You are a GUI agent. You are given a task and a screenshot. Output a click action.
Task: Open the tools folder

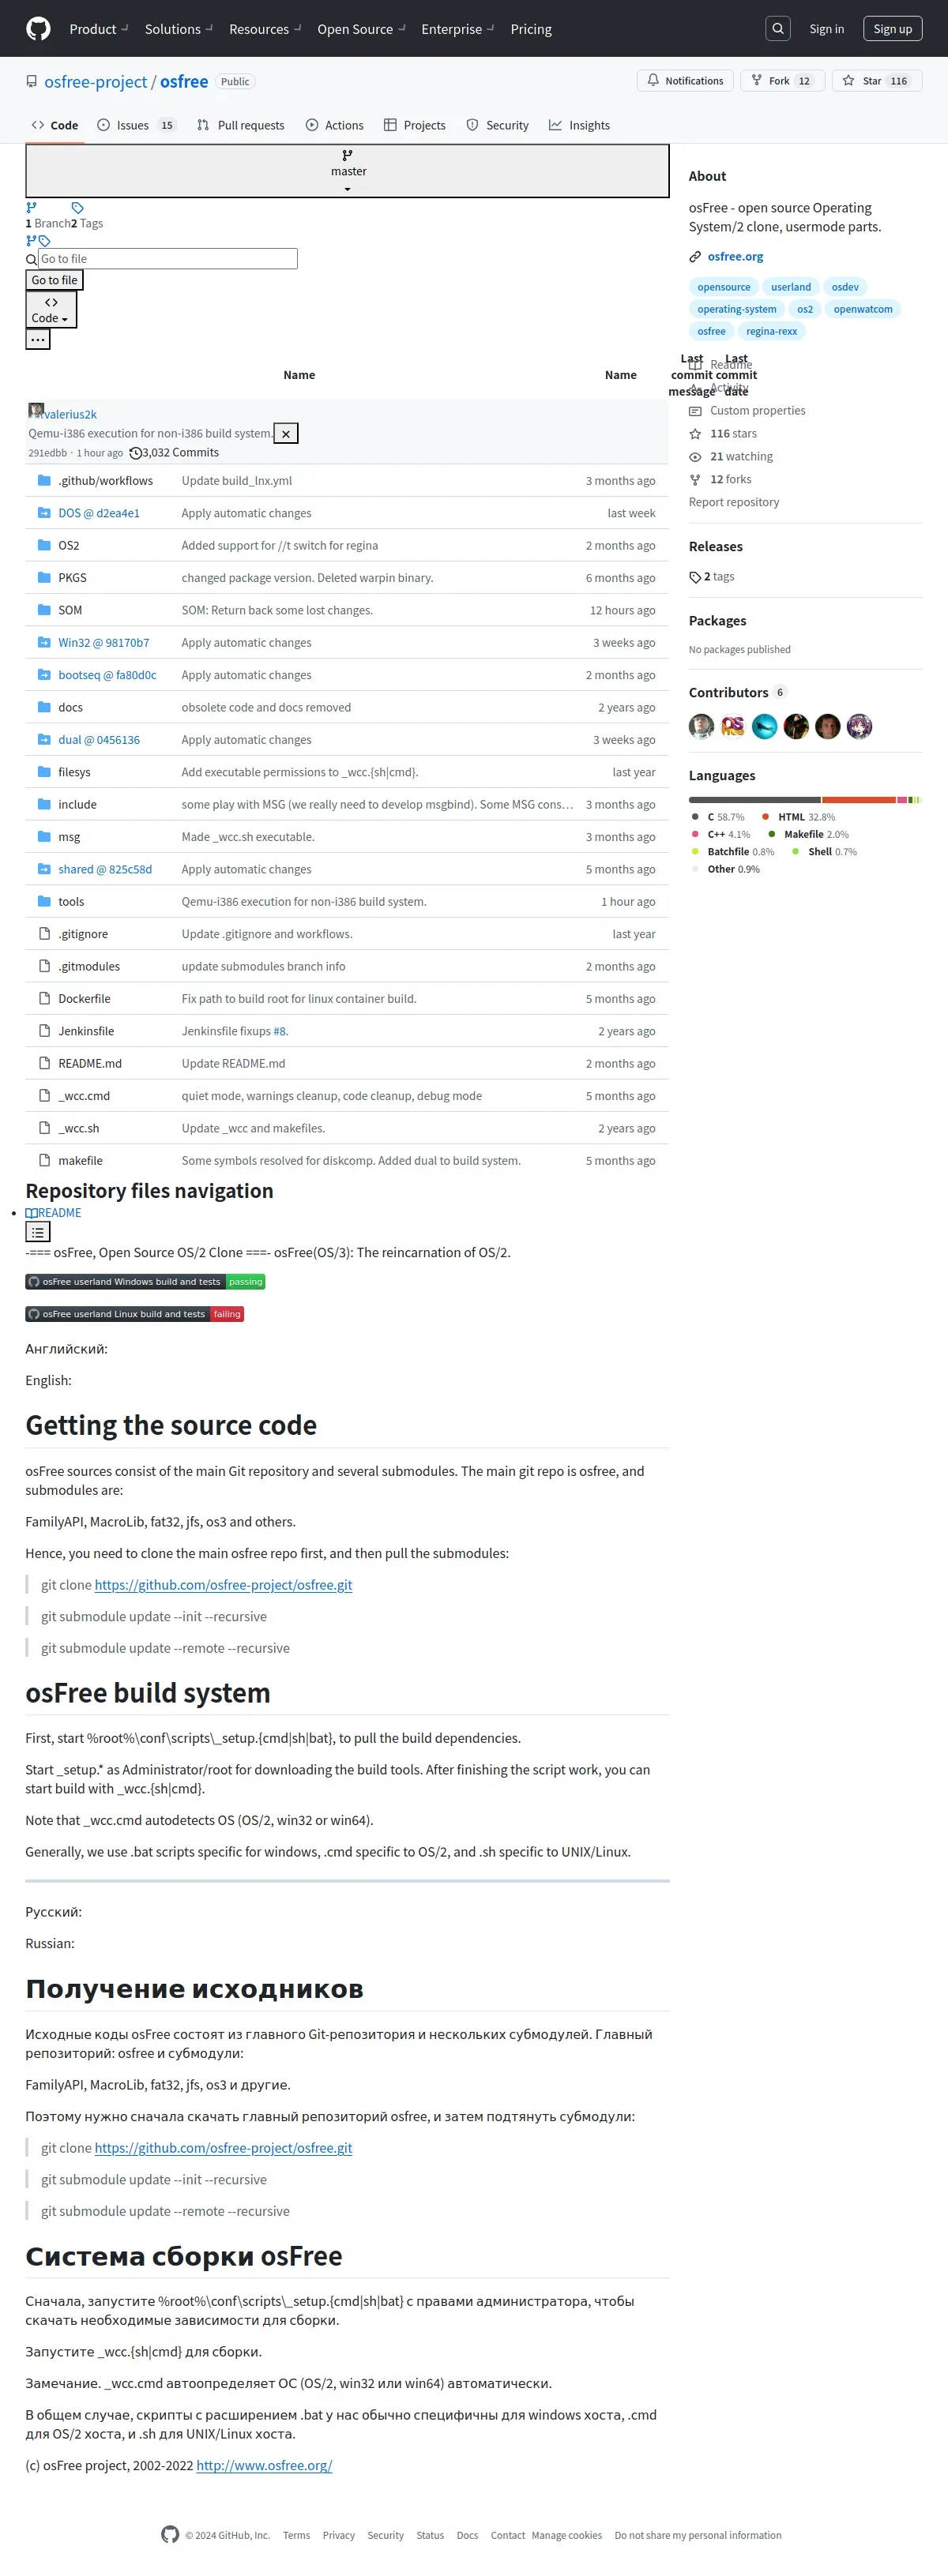coord(71,902)
